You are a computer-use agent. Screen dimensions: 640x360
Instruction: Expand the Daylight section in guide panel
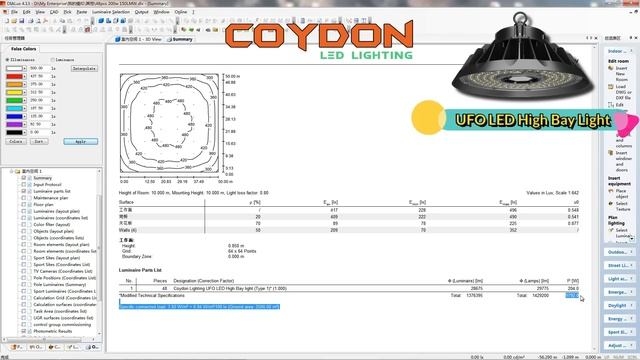(619, 306)
